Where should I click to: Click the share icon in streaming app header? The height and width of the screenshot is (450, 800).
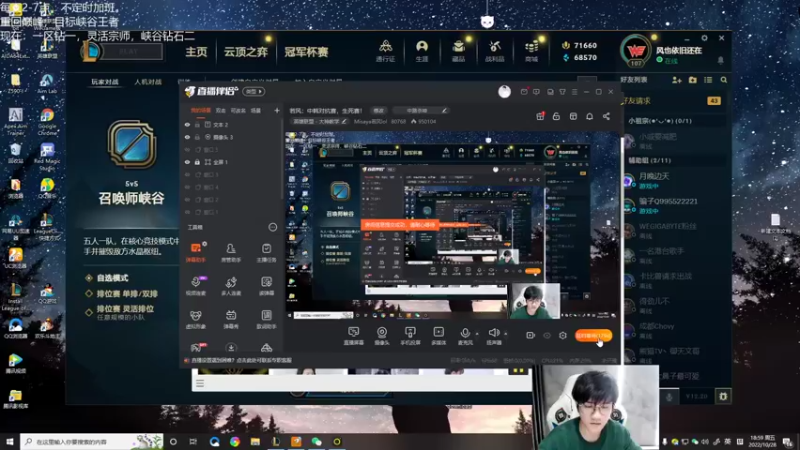(x=606, y=116)
